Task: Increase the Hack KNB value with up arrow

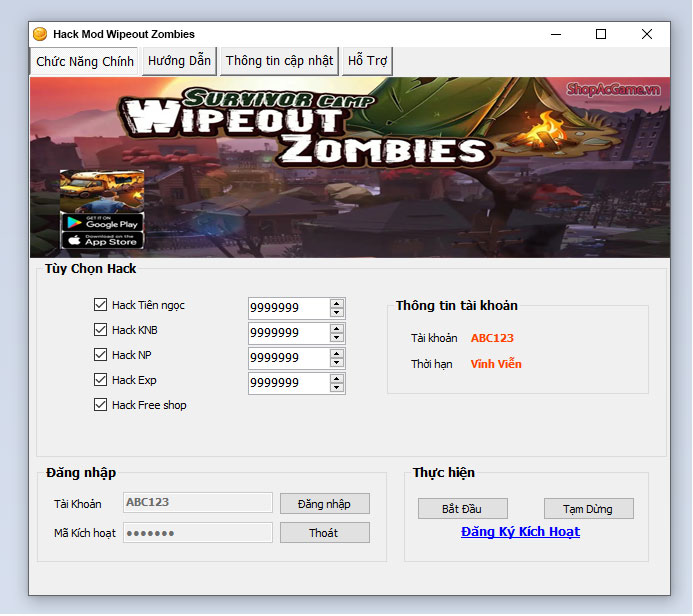Action: tap(337, 329)
